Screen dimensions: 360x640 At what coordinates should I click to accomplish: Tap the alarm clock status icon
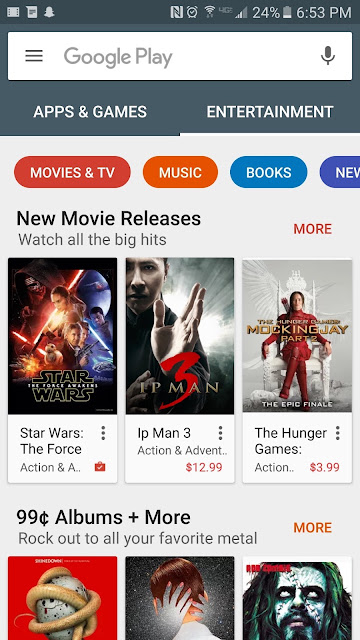pos(192,12)
